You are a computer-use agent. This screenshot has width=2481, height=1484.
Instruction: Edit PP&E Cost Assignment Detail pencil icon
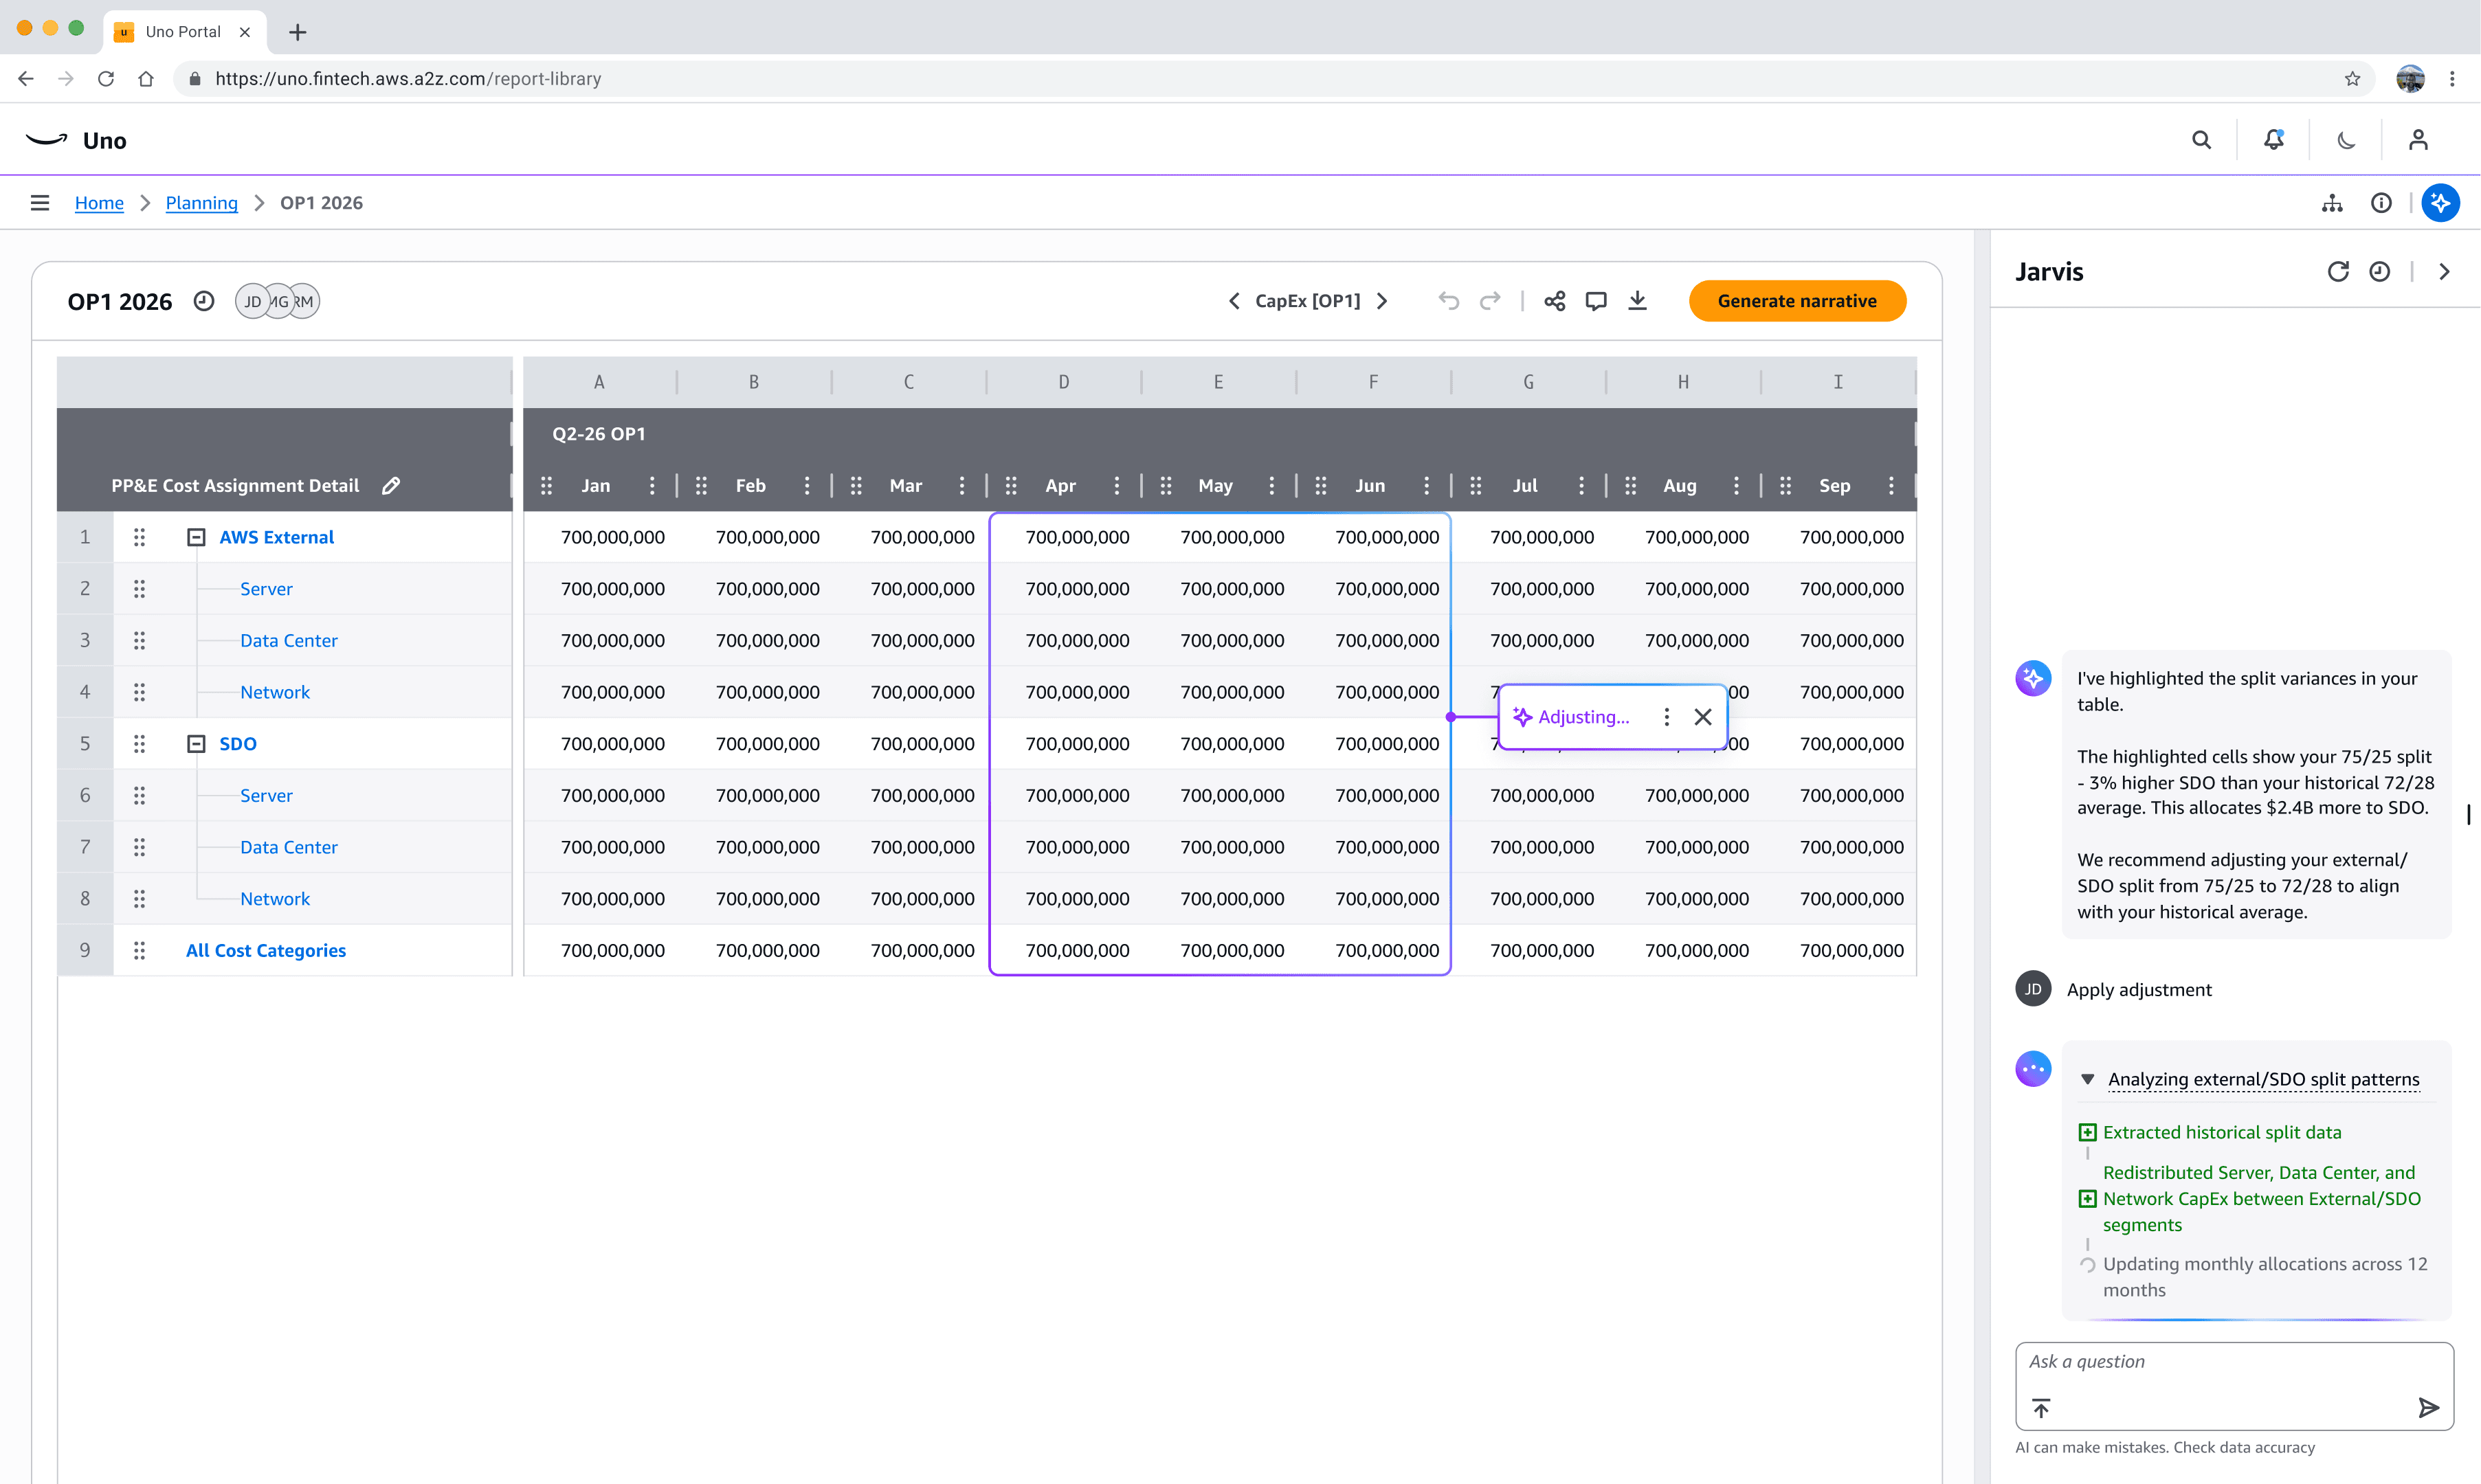[391, 485]
